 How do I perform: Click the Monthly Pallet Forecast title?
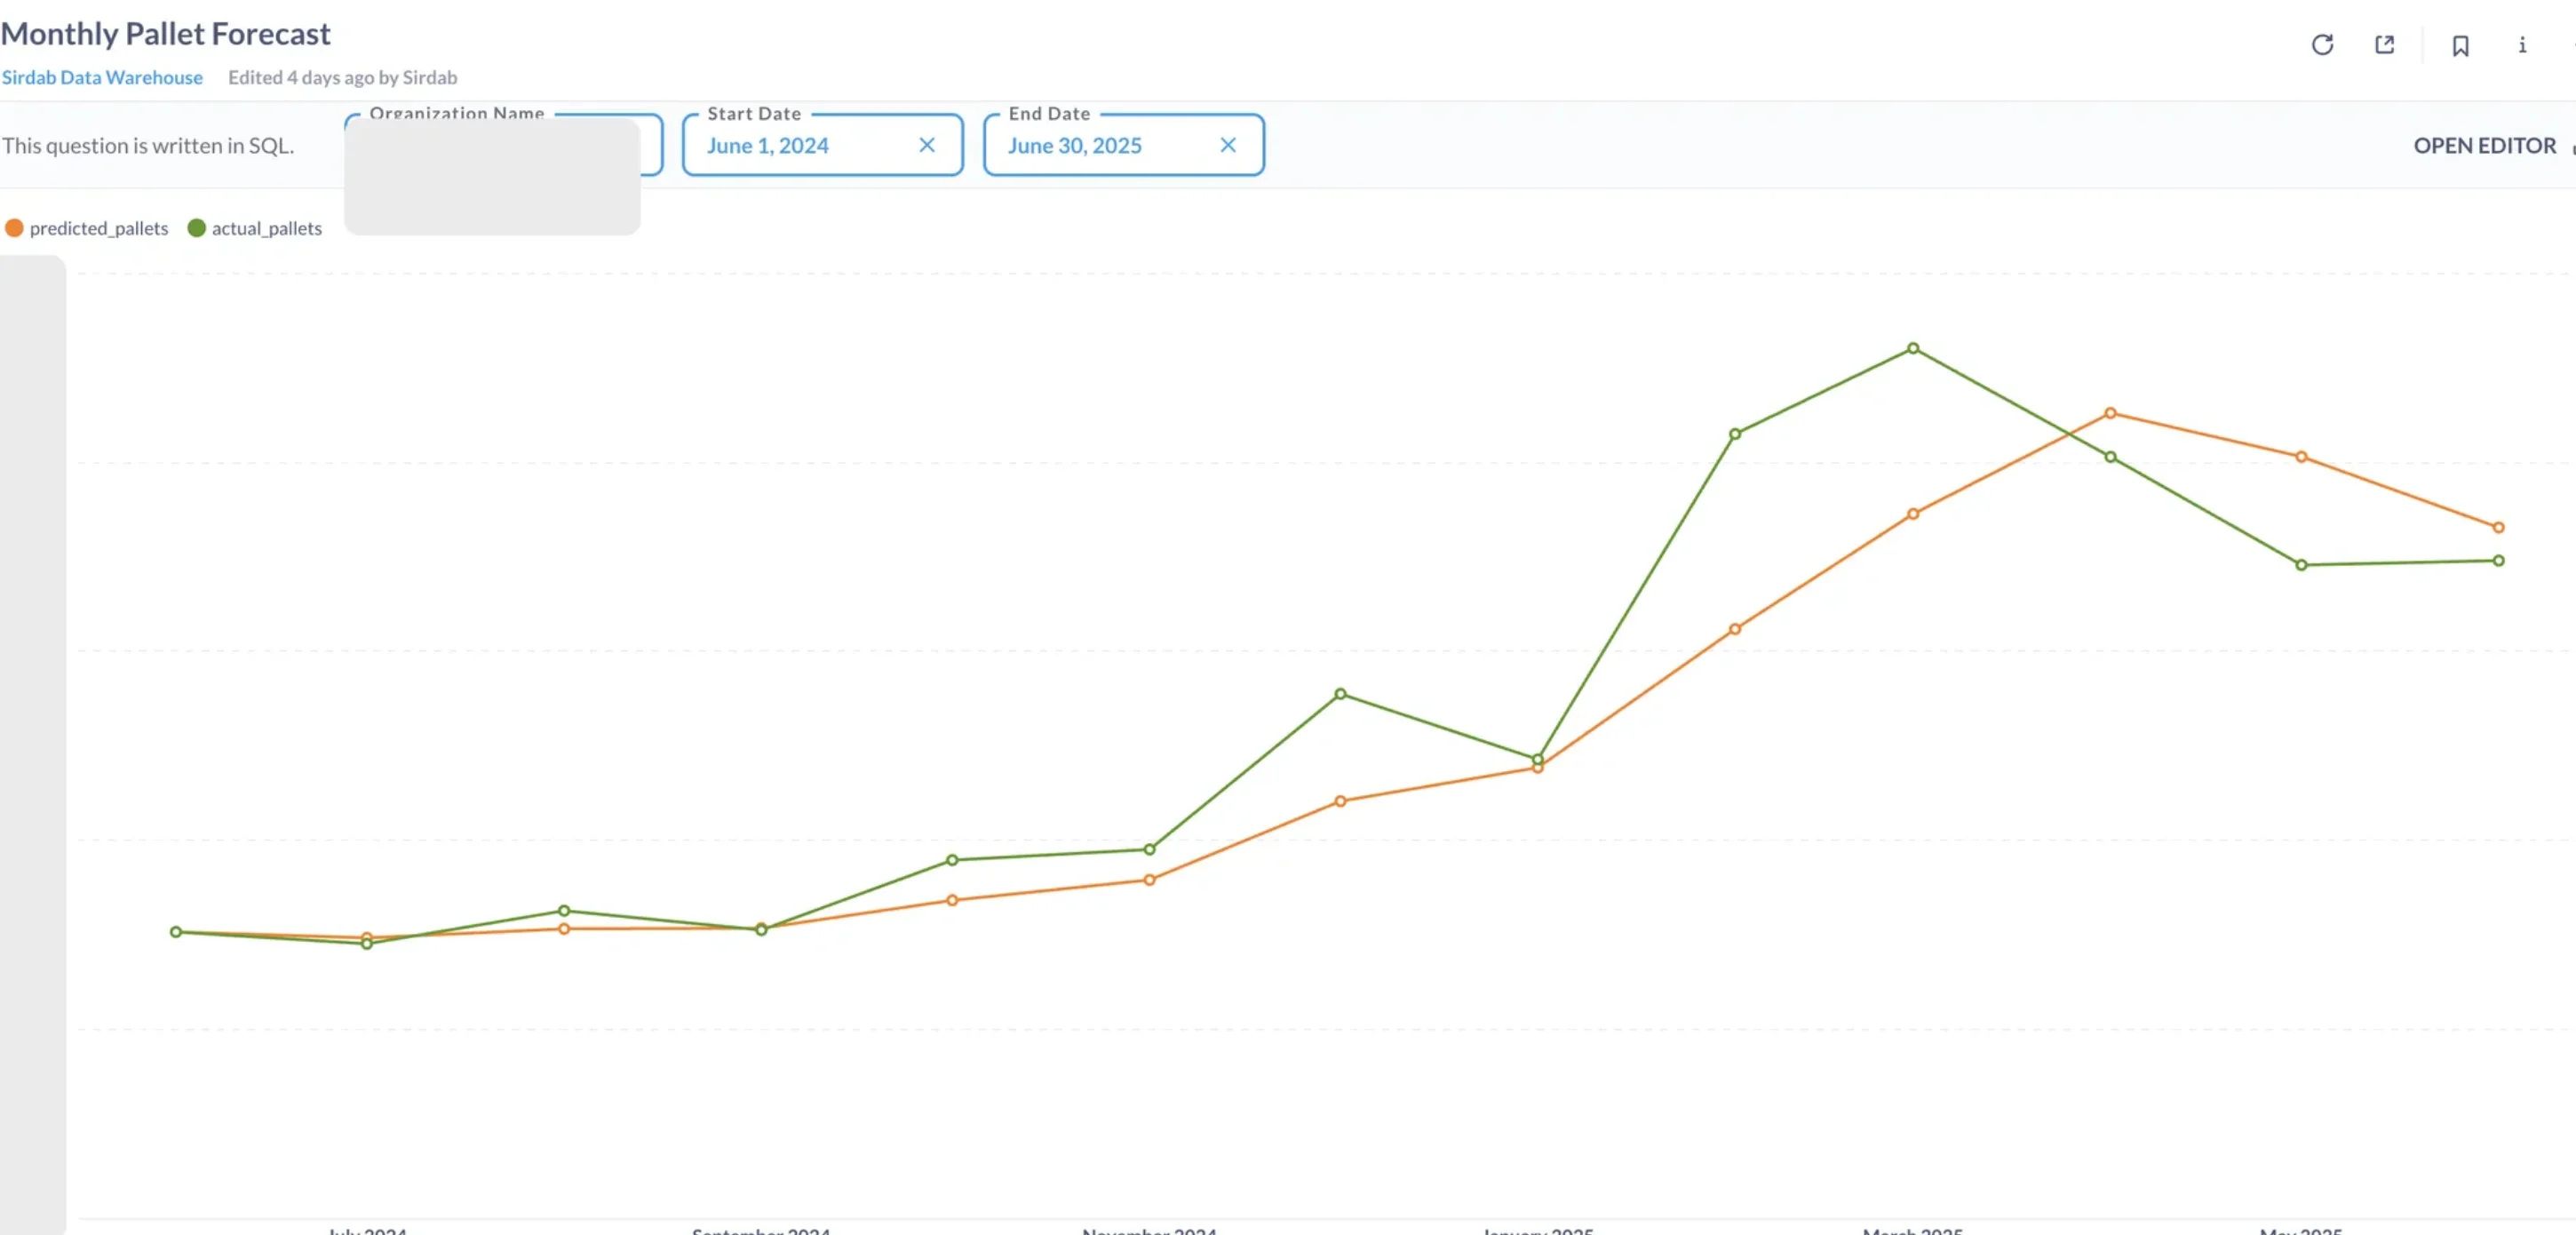165,34
